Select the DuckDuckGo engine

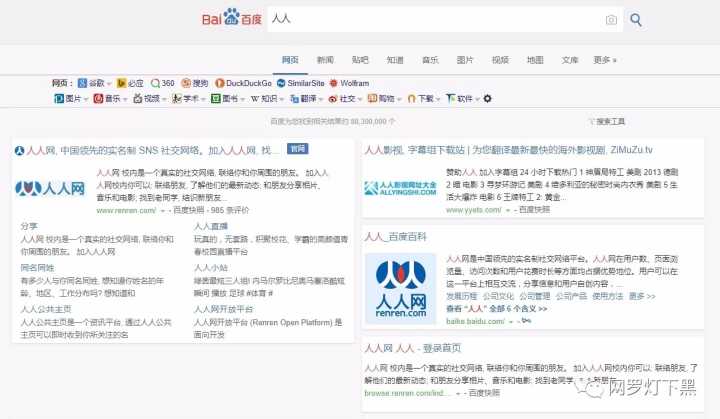tap(243, 83)
